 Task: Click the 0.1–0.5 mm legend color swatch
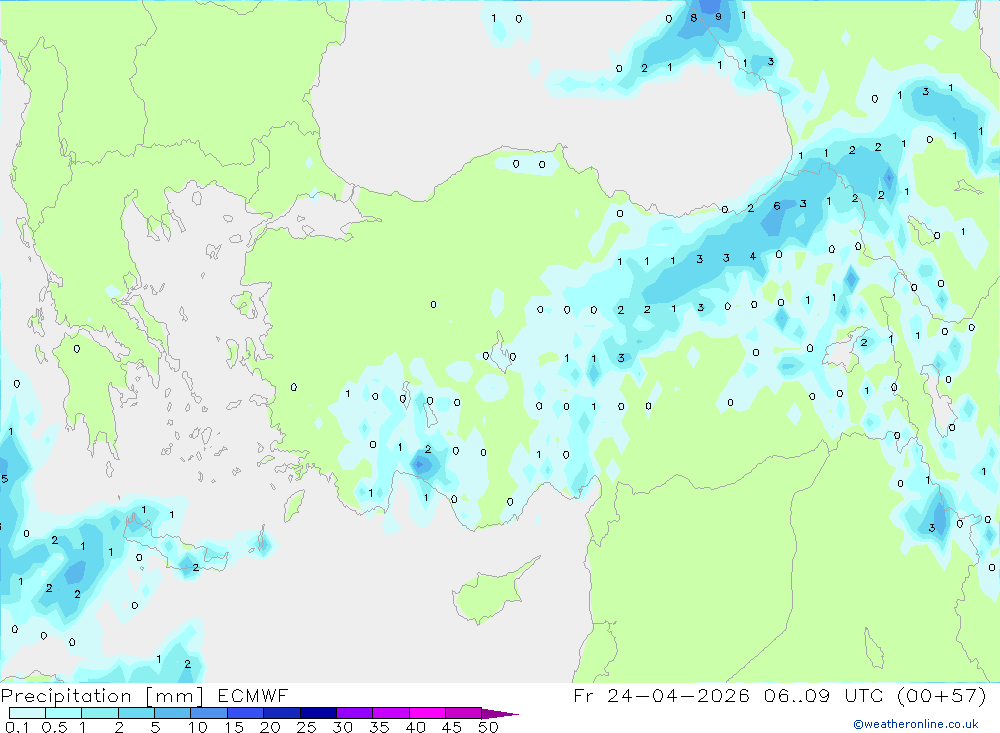pos(27,713)
